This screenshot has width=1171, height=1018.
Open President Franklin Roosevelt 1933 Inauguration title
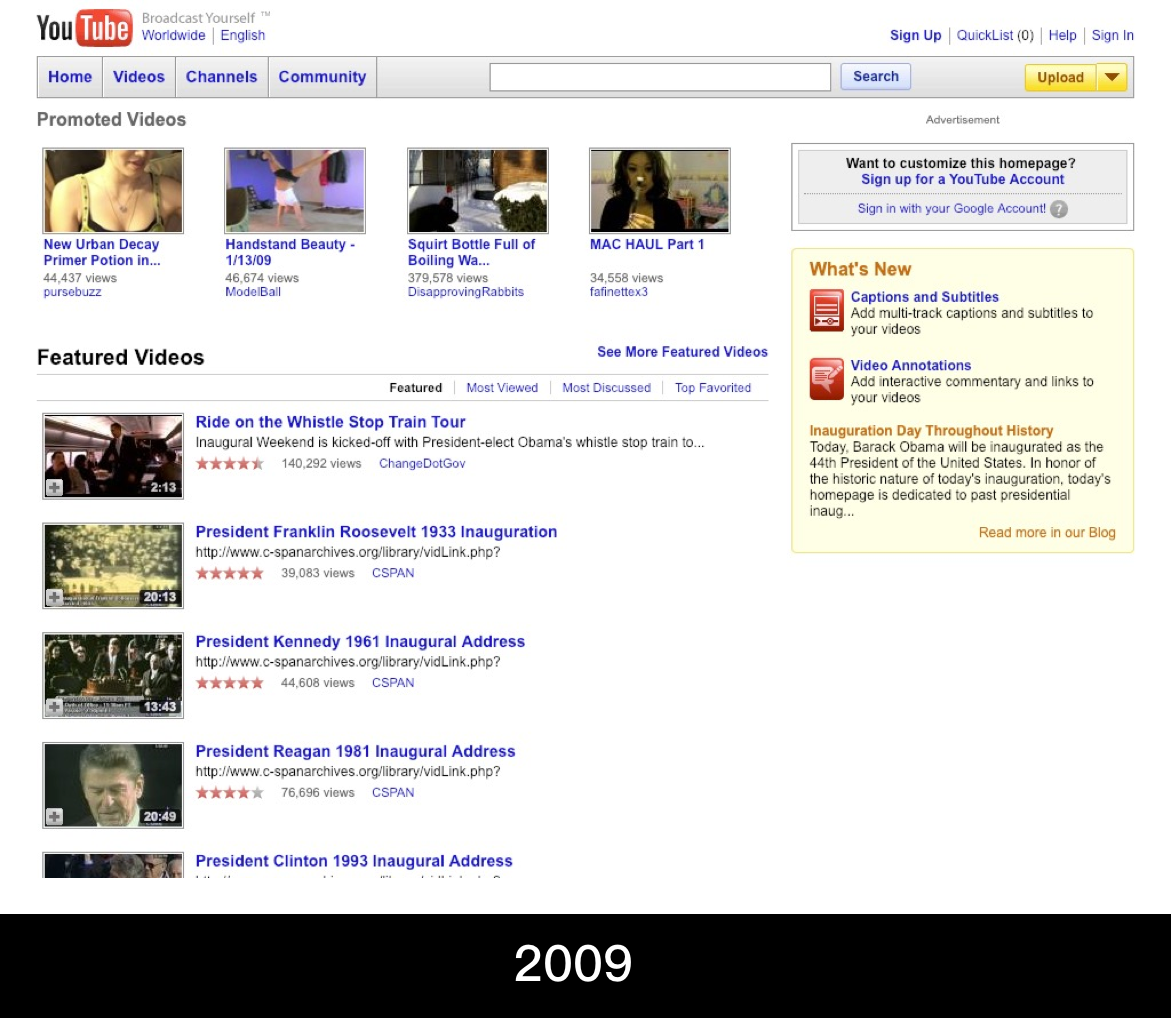376,532
